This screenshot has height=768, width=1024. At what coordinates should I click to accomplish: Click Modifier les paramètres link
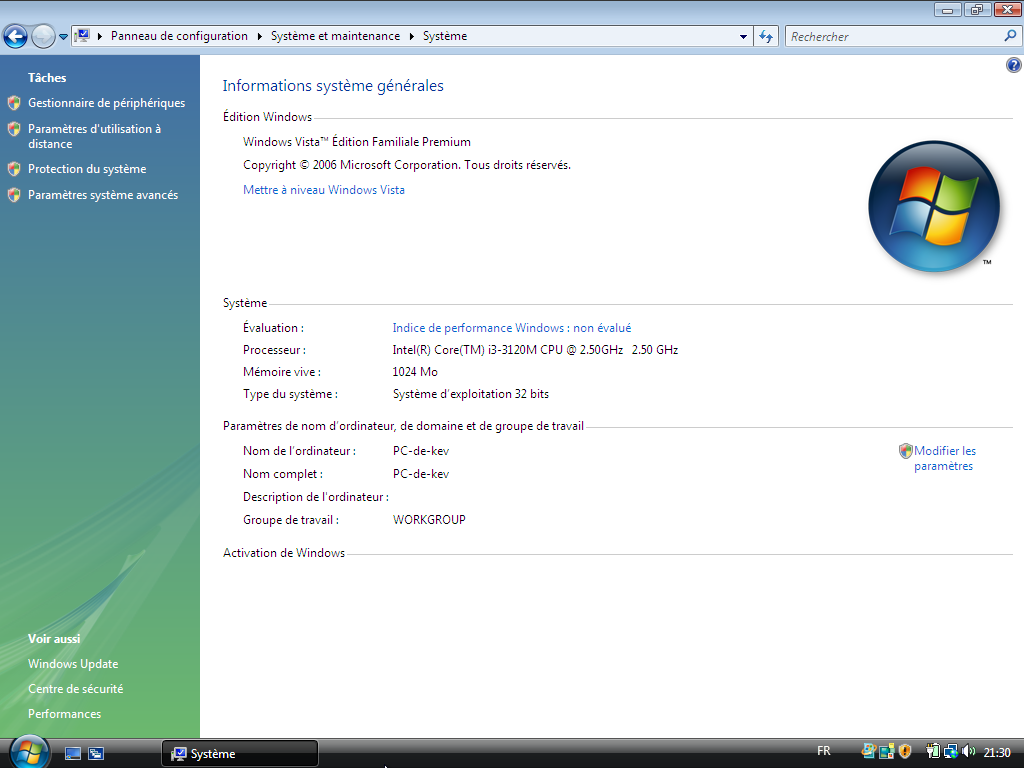click(x=944, y=458)
